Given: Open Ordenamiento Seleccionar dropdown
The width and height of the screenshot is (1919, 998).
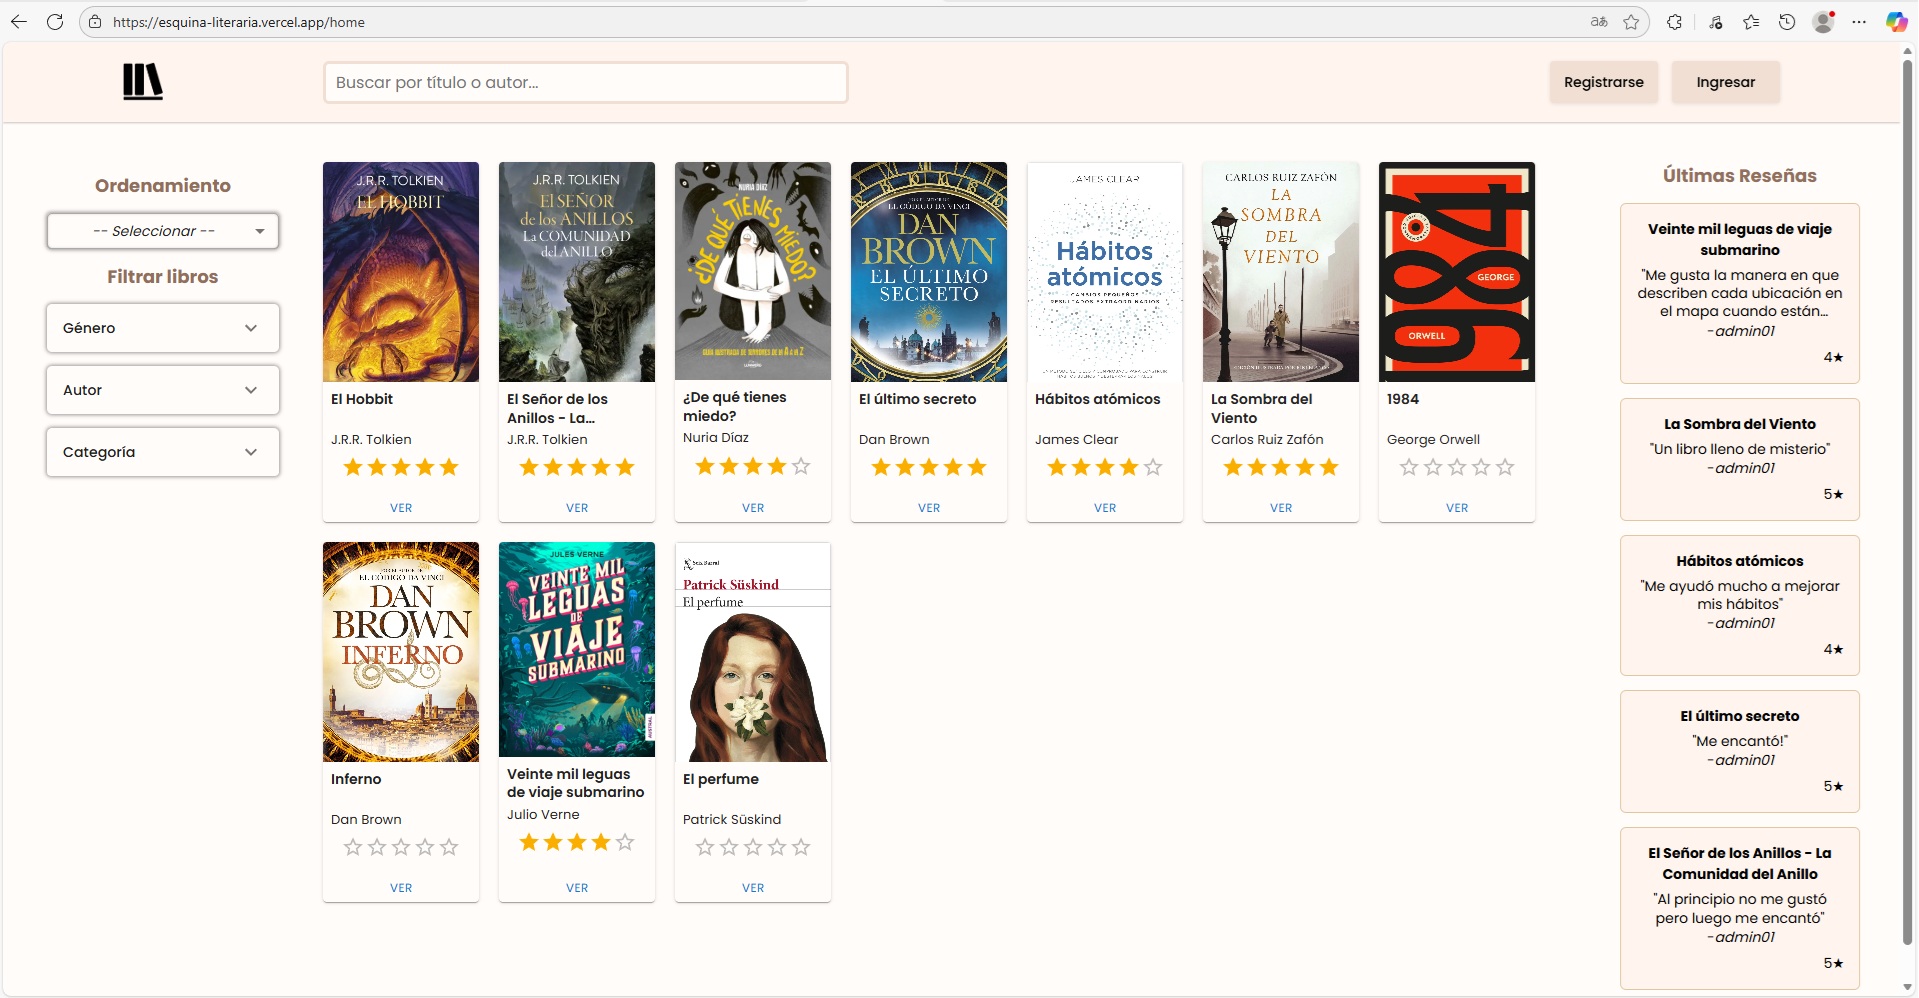Looking at the screenshot, I should [x=163, y=231].
